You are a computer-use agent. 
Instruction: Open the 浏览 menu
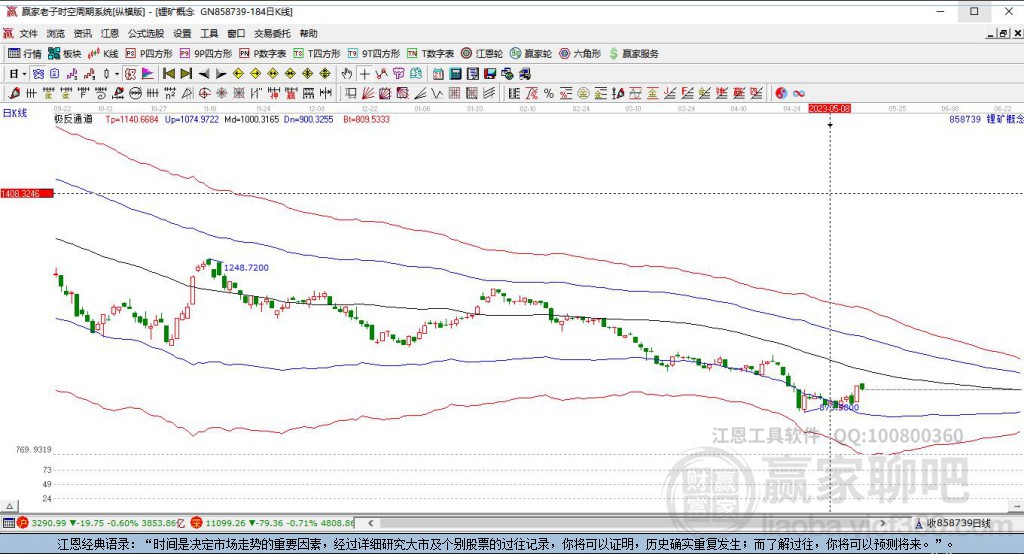pos(56,33)
